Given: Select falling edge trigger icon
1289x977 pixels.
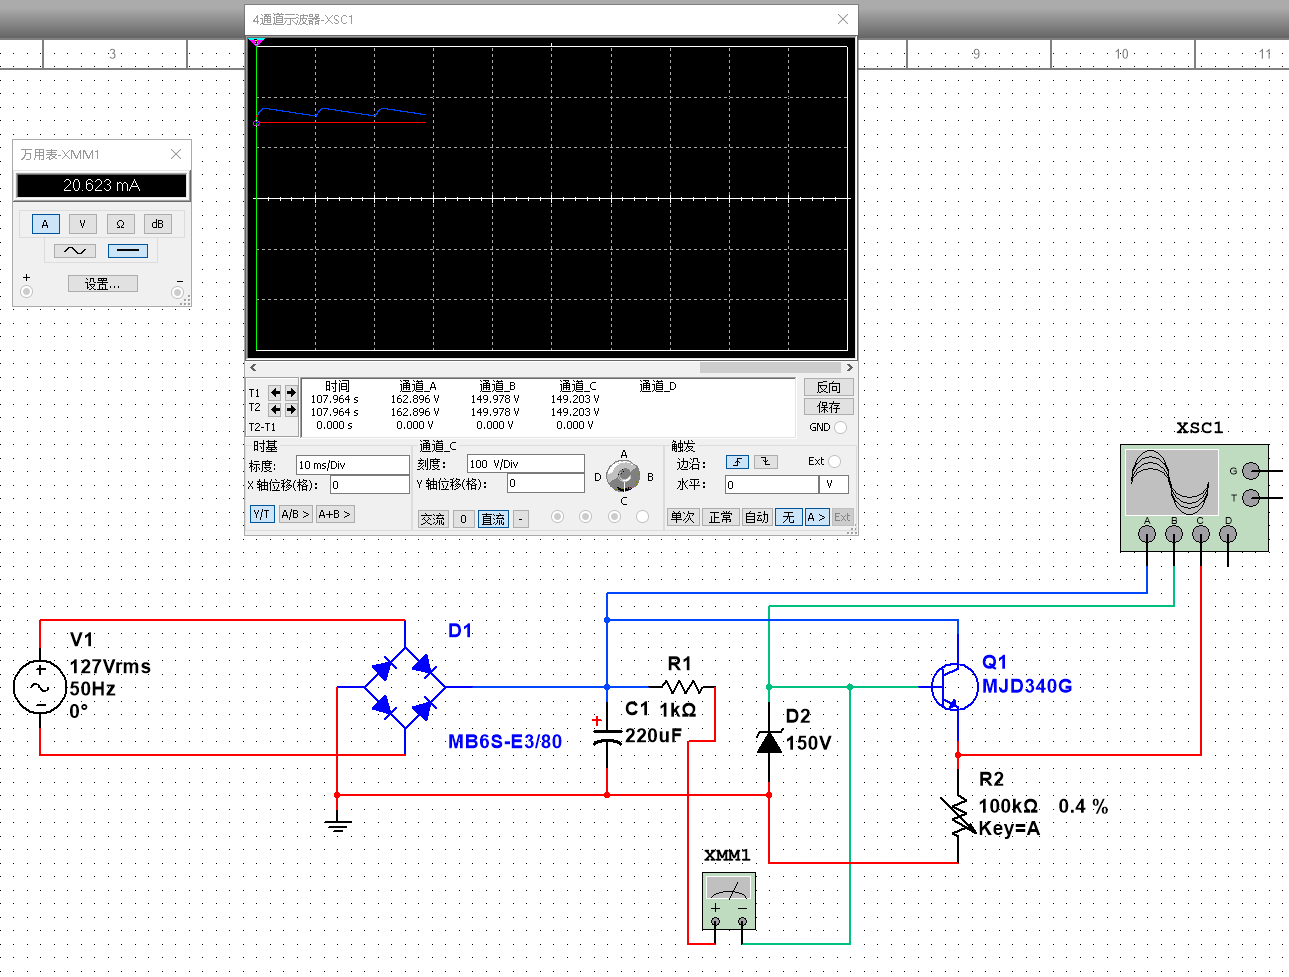Looking at the screenshot, I should pyautogui.click(x=765, y=462).
